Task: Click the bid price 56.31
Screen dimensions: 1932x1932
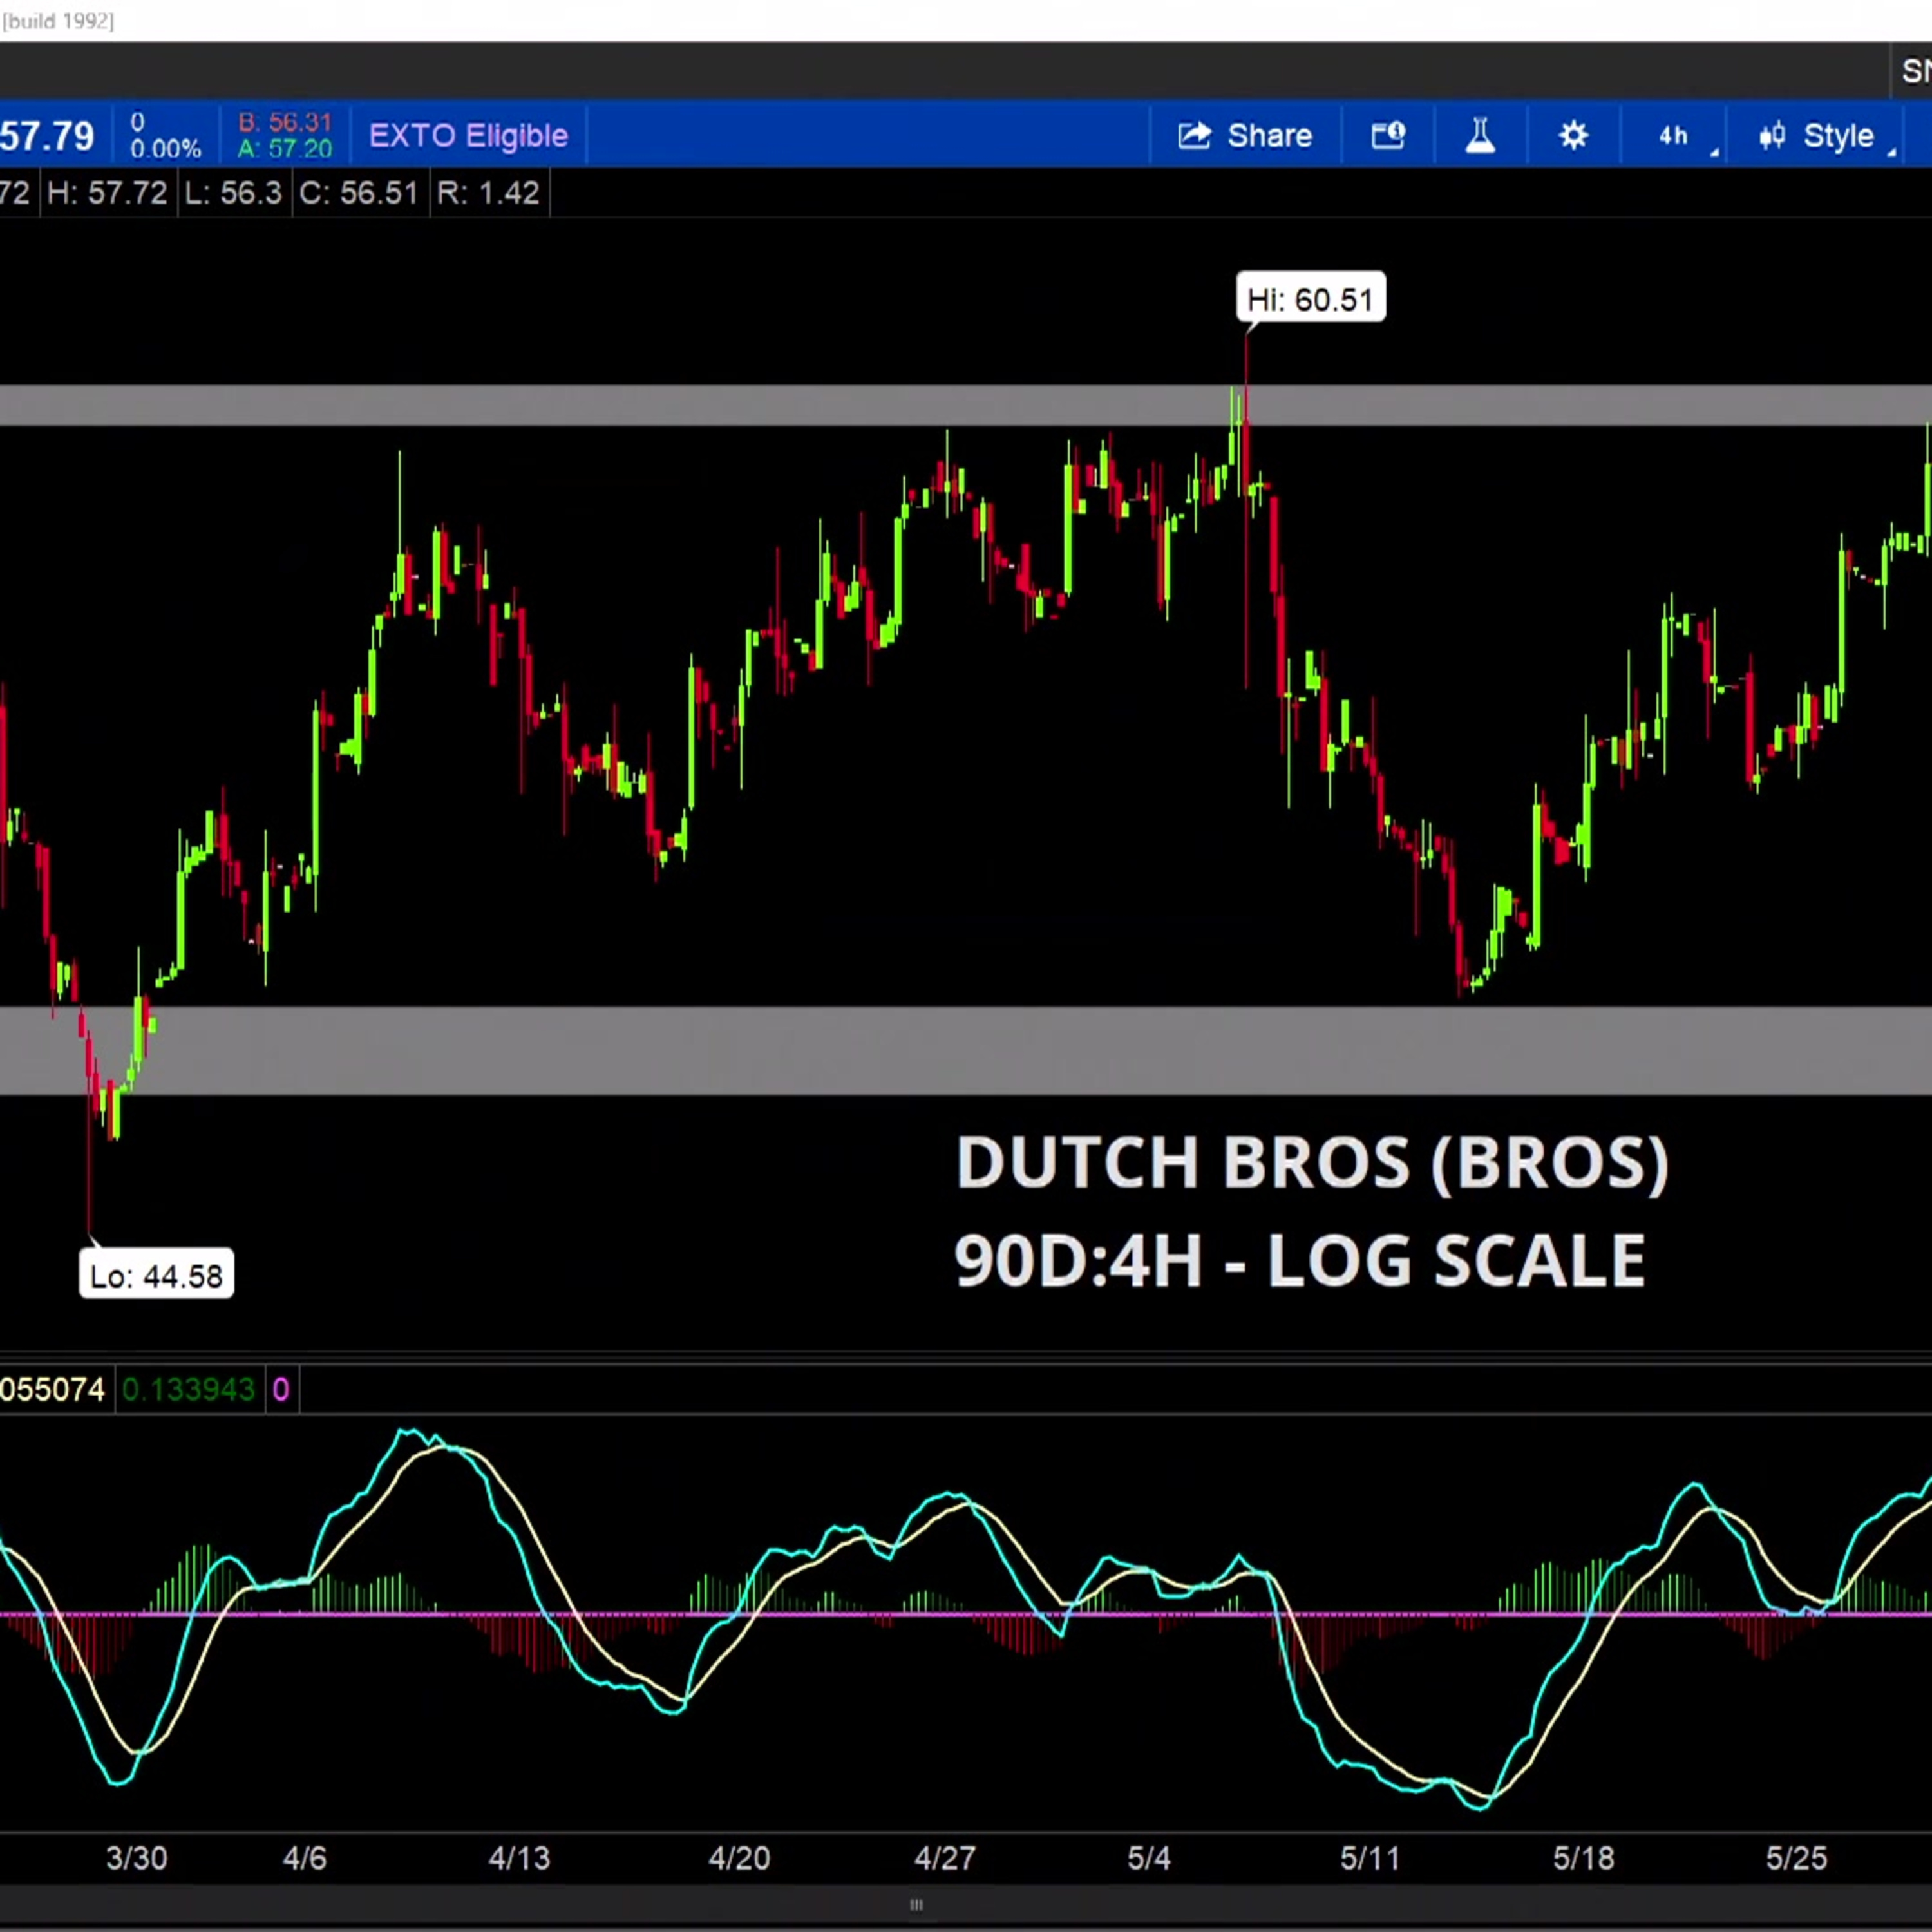Action: 285,122
